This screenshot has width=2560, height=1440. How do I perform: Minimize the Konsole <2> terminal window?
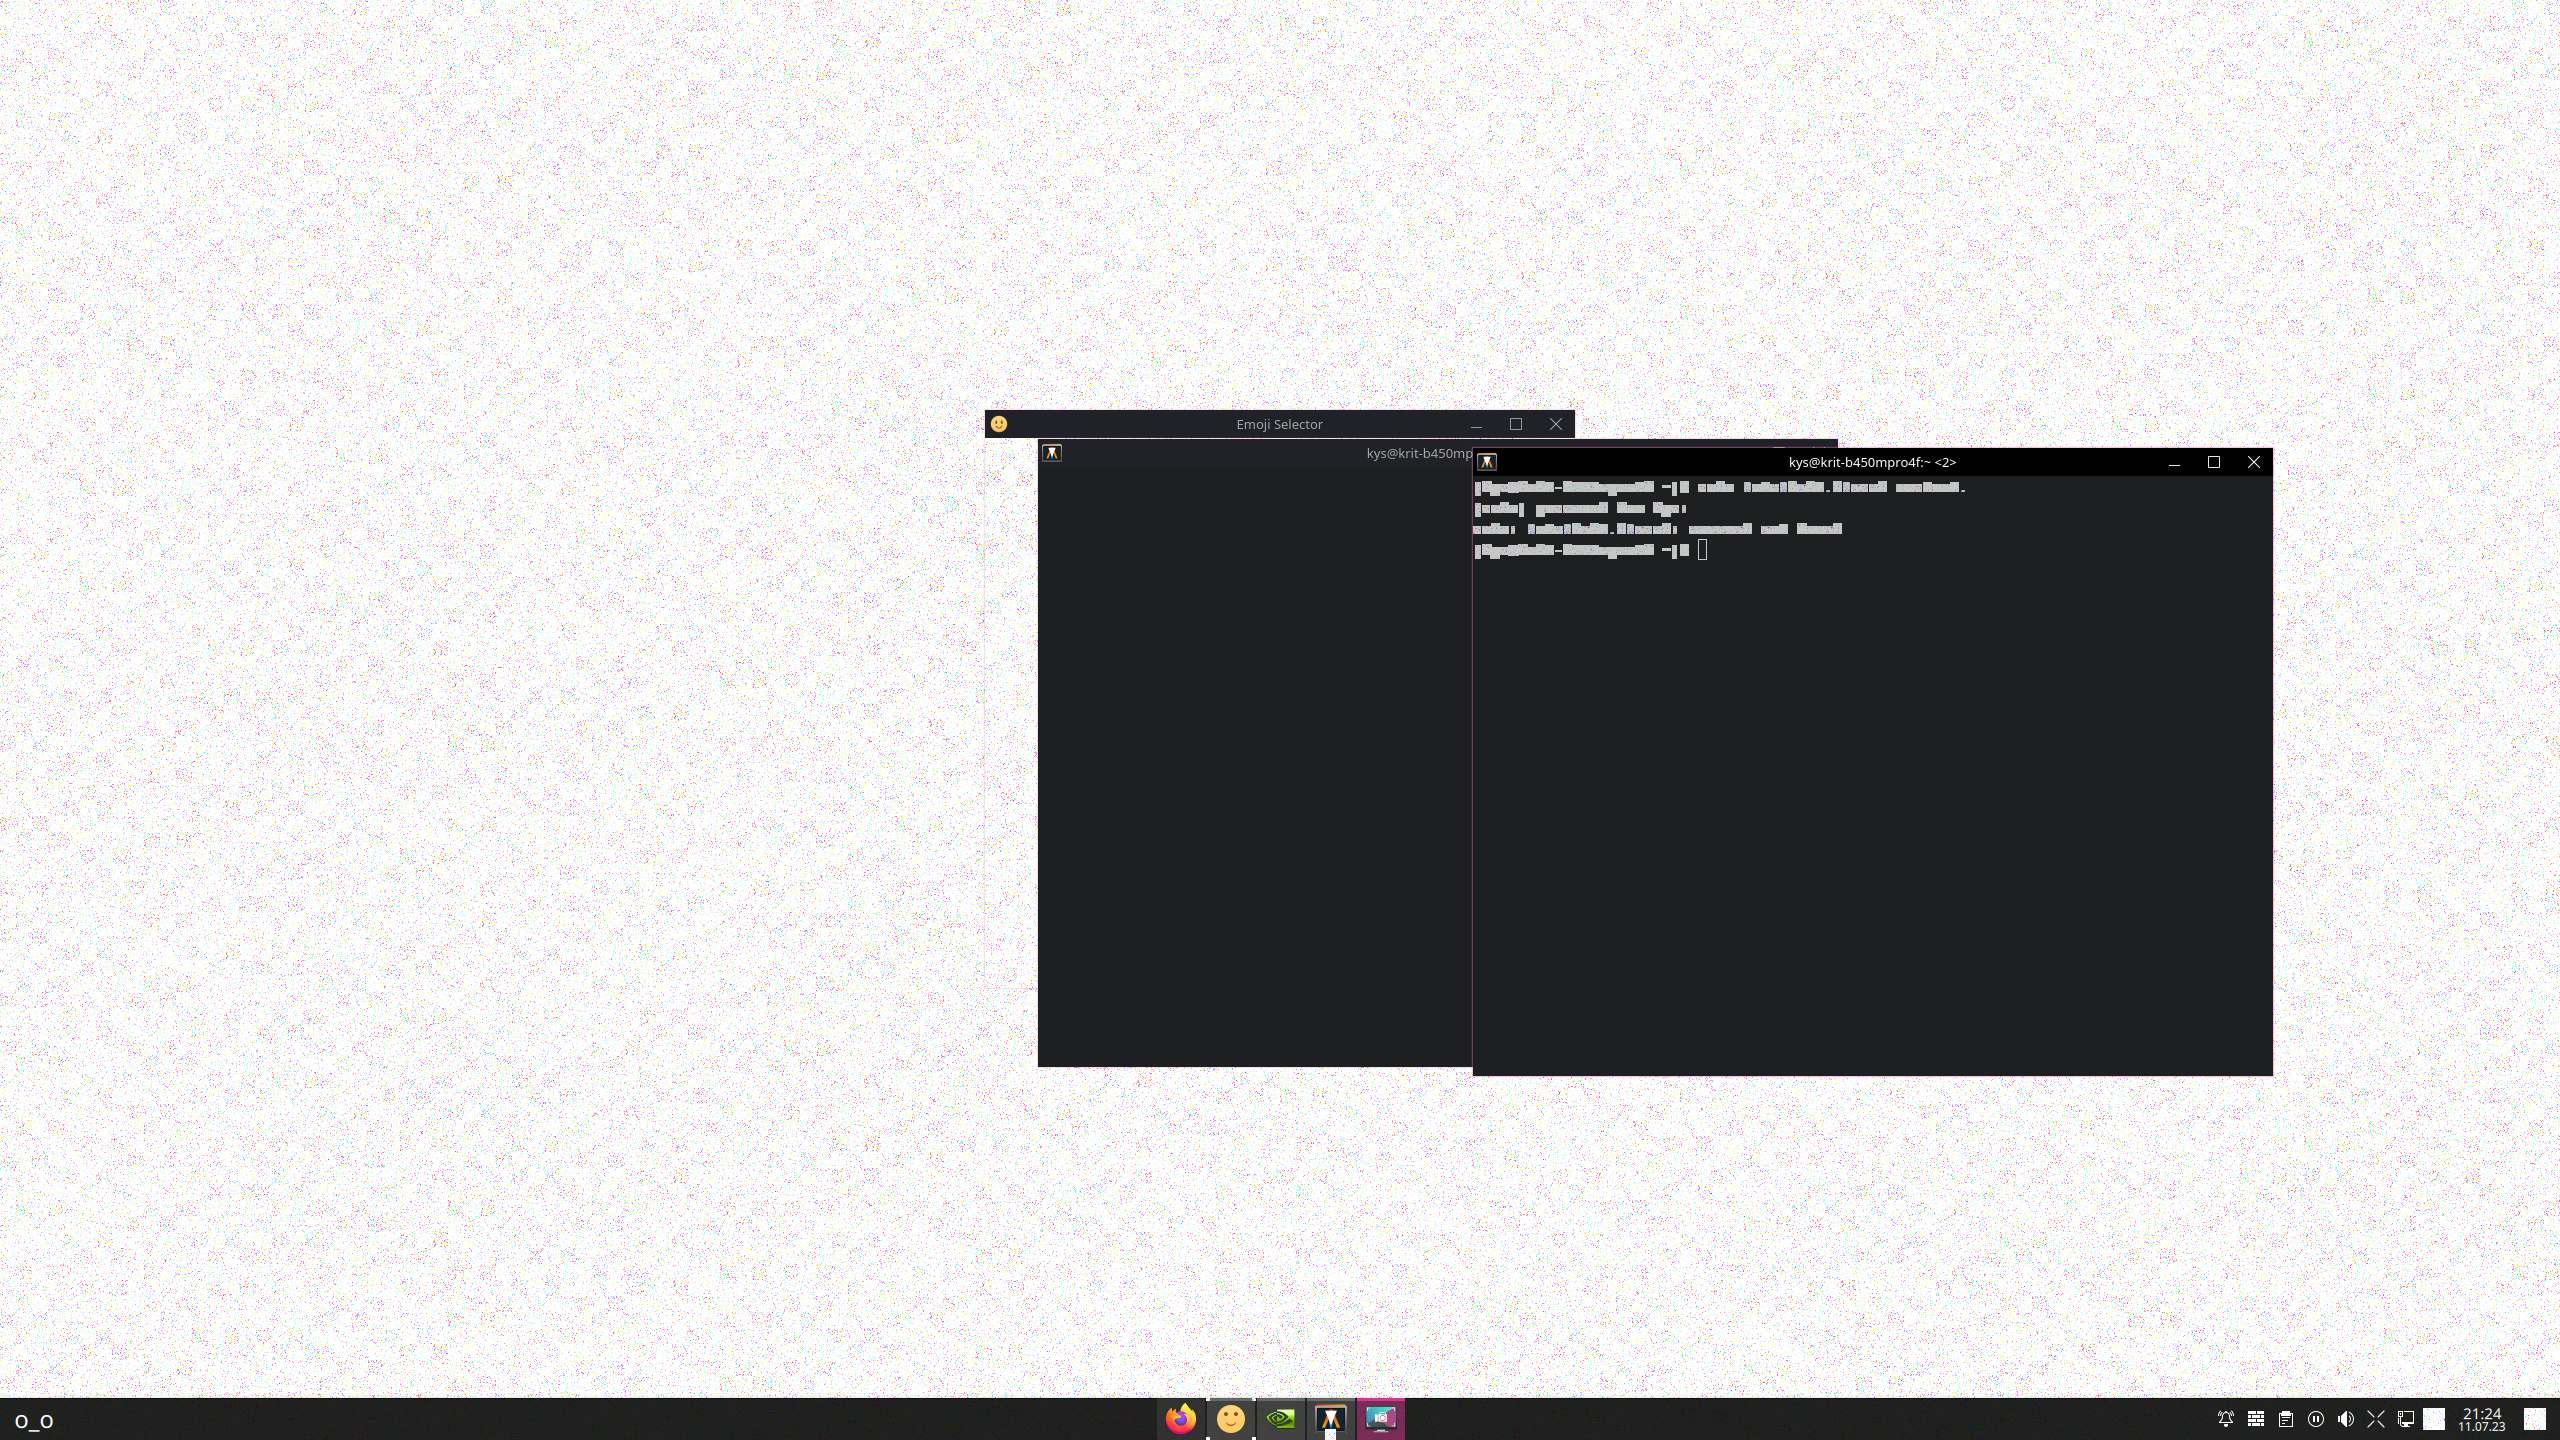pos(2174,462)
